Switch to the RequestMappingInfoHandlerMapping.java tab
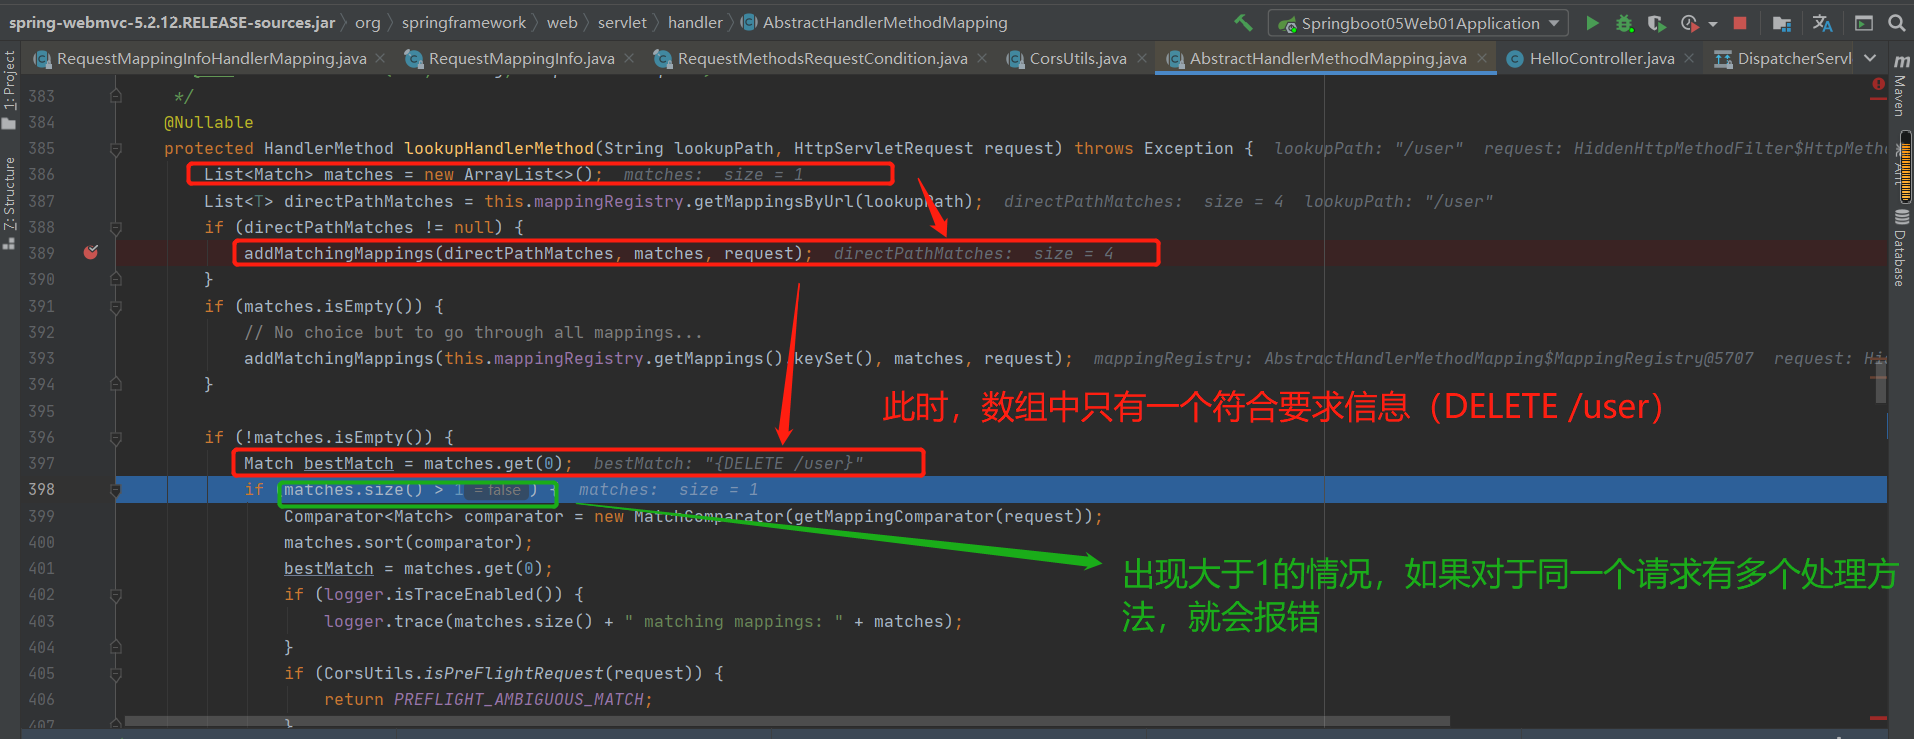 point(212,59)
